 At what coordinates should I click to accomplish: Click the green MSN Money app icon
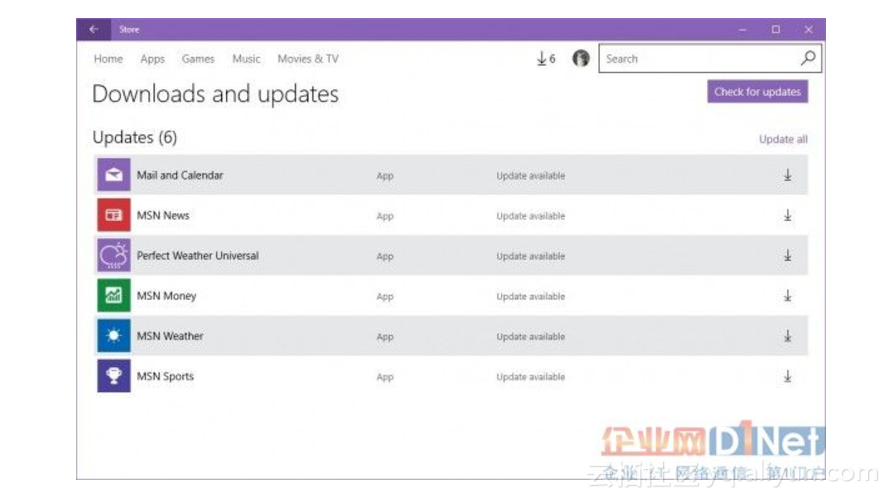pyautogui.click(x=114, y=295)
